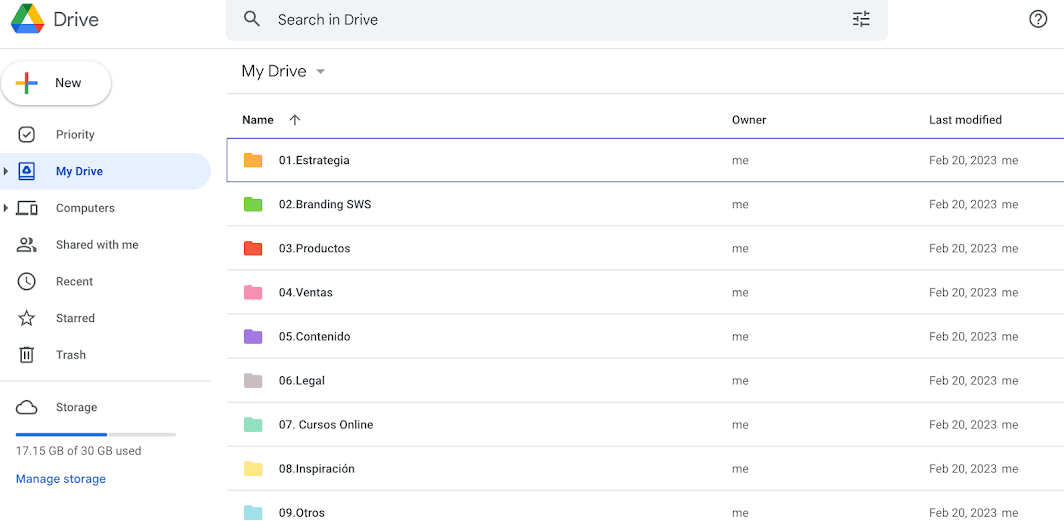
Task: Click the red 03.Productos folder icon
Action: (x=253, y=248)
